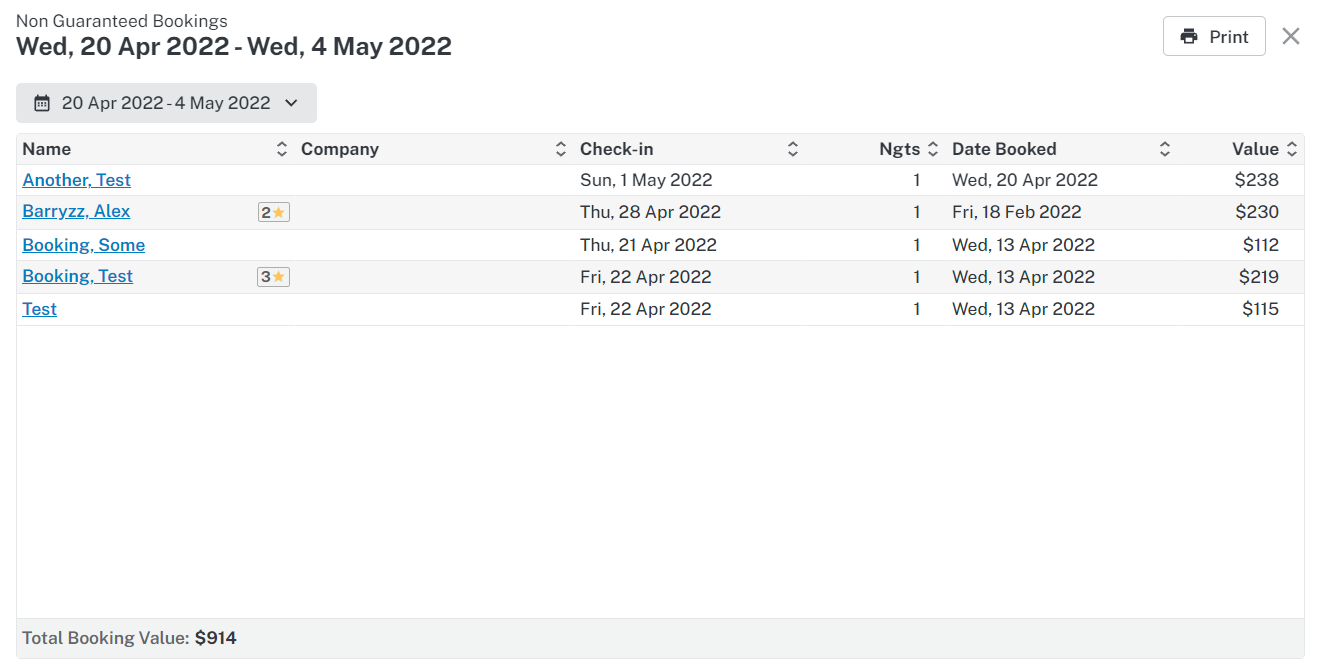The height and width of the screenshot is (670, 1322).
Task: Click the 2-star badge for Barryzz, Alex
Action: [273, 212]
